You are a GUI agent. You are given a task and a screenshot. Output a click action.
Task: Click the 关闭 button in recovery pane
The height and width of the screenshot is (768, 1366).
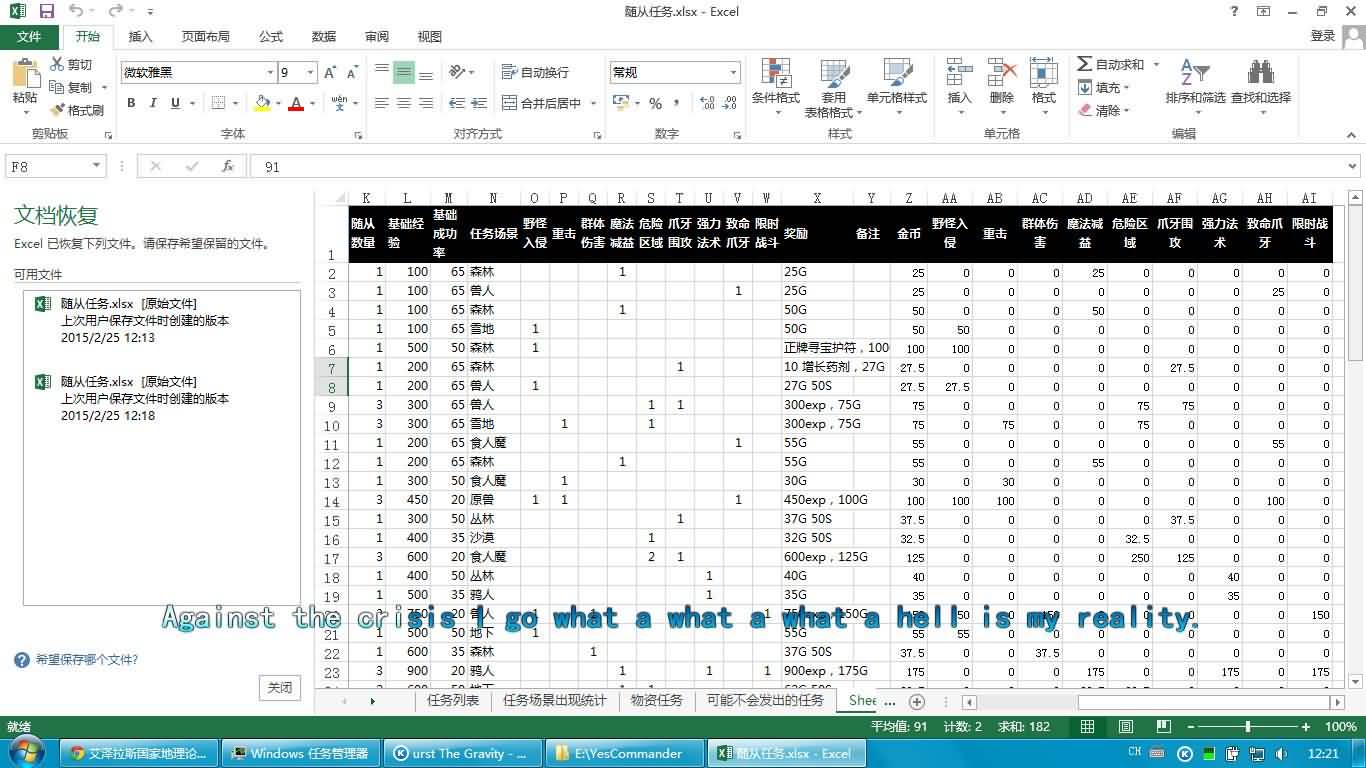tap(280, 687)
